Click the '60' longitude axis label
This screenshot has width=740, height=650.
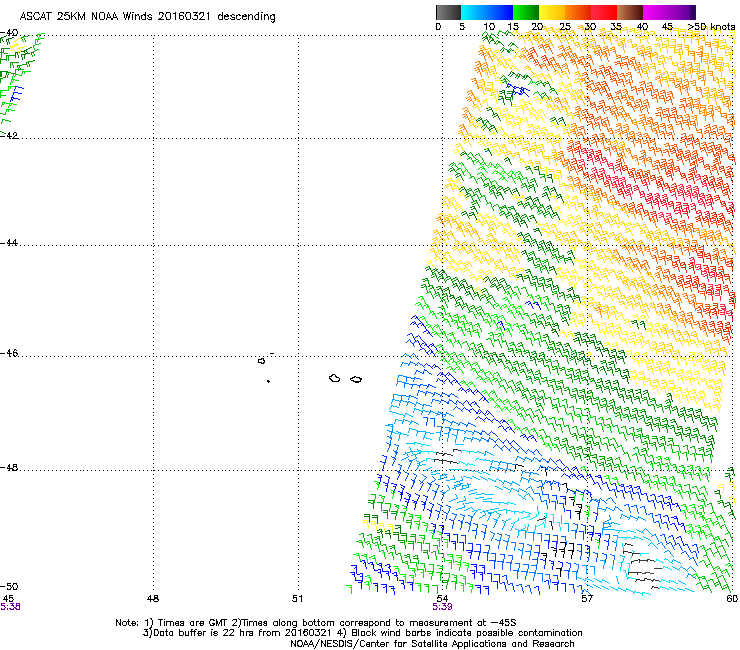point(732,599)
